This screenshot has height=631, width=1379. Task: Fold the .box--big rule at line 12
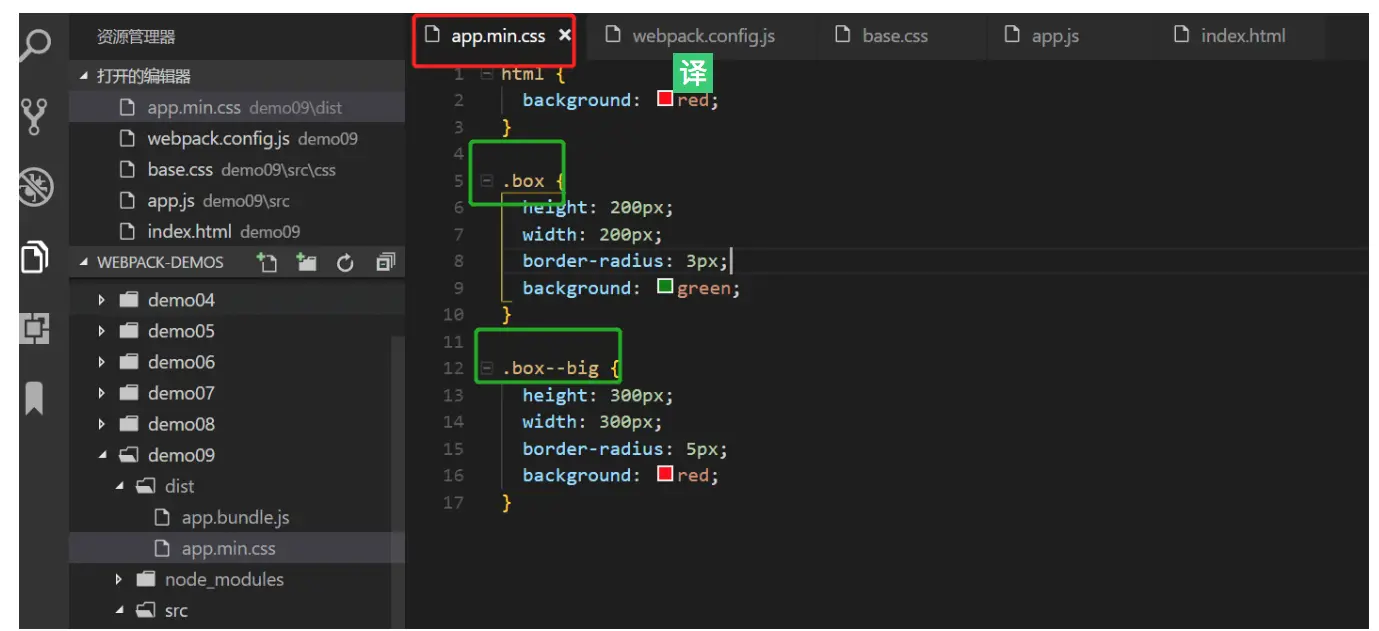(x=487, y=368)
